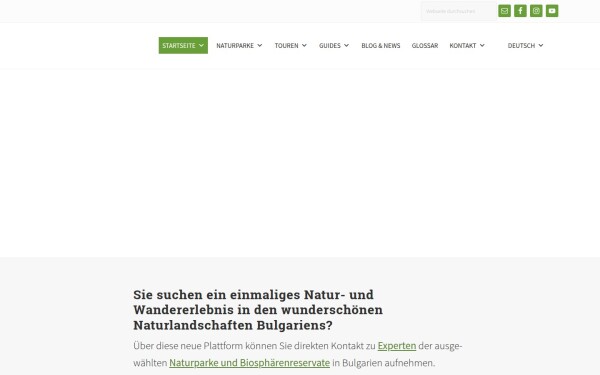Image resolution: width=600 pixels, height=375 pixels.
Task: Expand the Guides dropdown arrow
Action: click(x=346, y=46)
